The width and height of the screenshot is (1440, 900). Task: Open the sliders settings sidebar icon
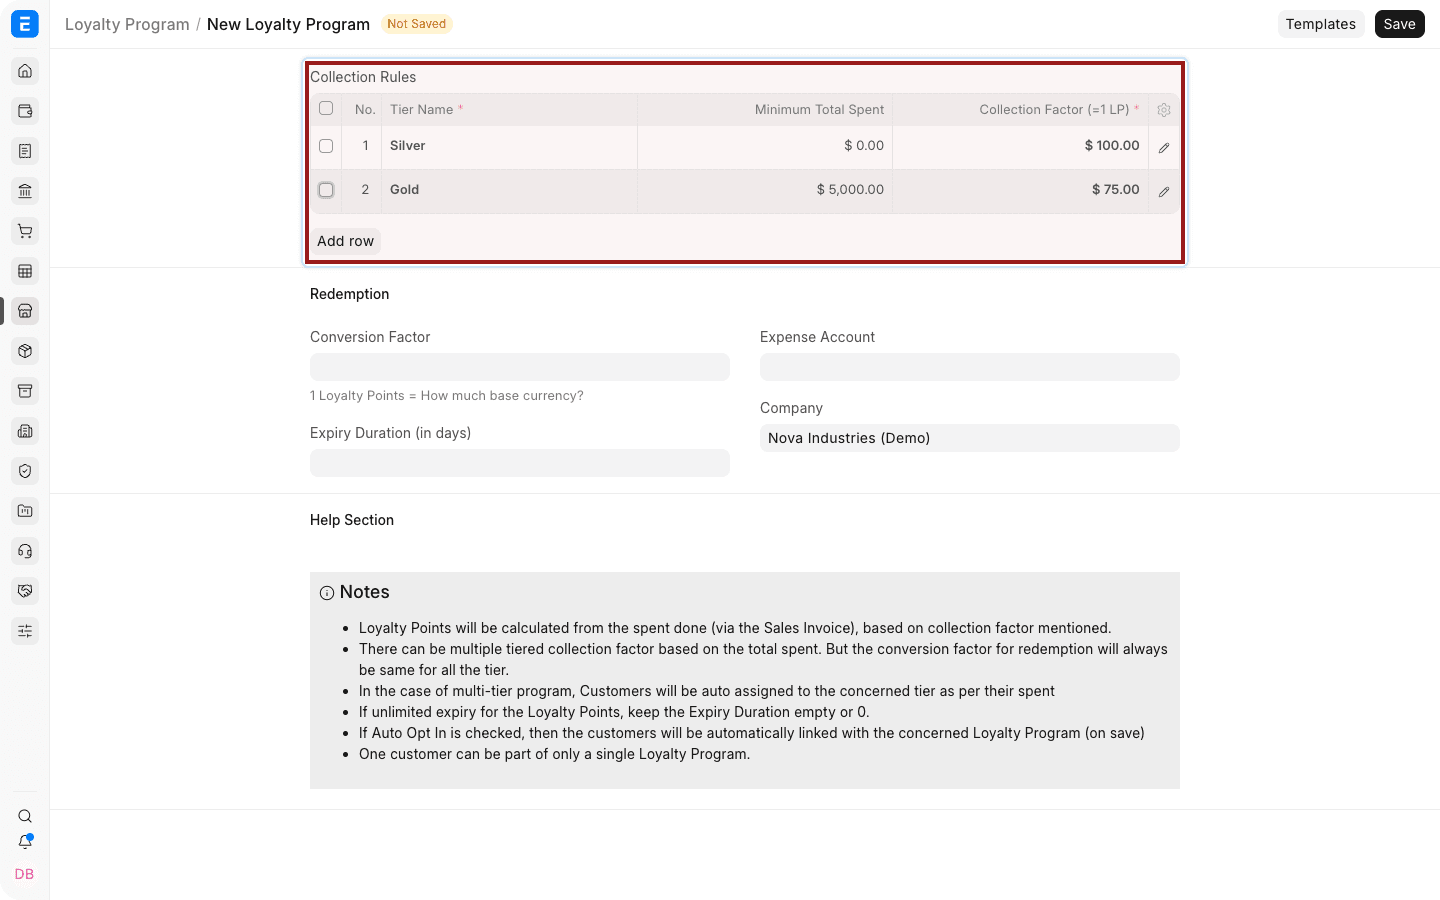click(x=25, y=631)
